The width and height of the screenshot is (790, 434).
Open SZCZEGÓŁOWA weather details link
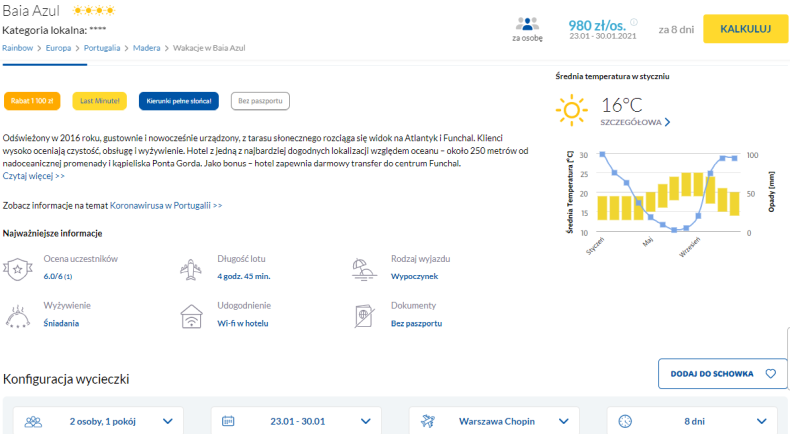click(x=635, y=122)
